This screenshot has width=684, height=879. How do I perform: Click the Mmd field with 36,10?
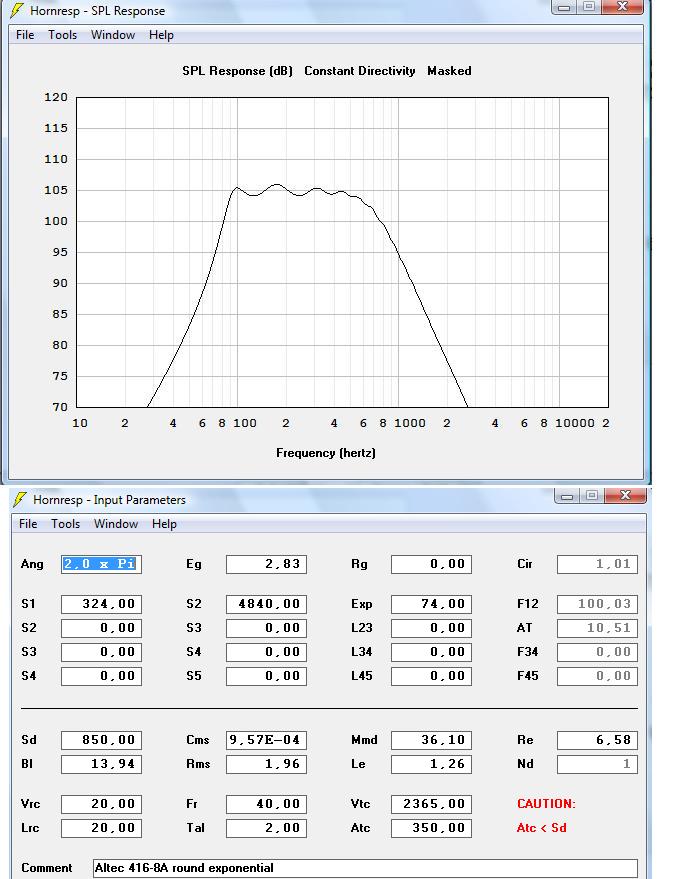(431, 740)
